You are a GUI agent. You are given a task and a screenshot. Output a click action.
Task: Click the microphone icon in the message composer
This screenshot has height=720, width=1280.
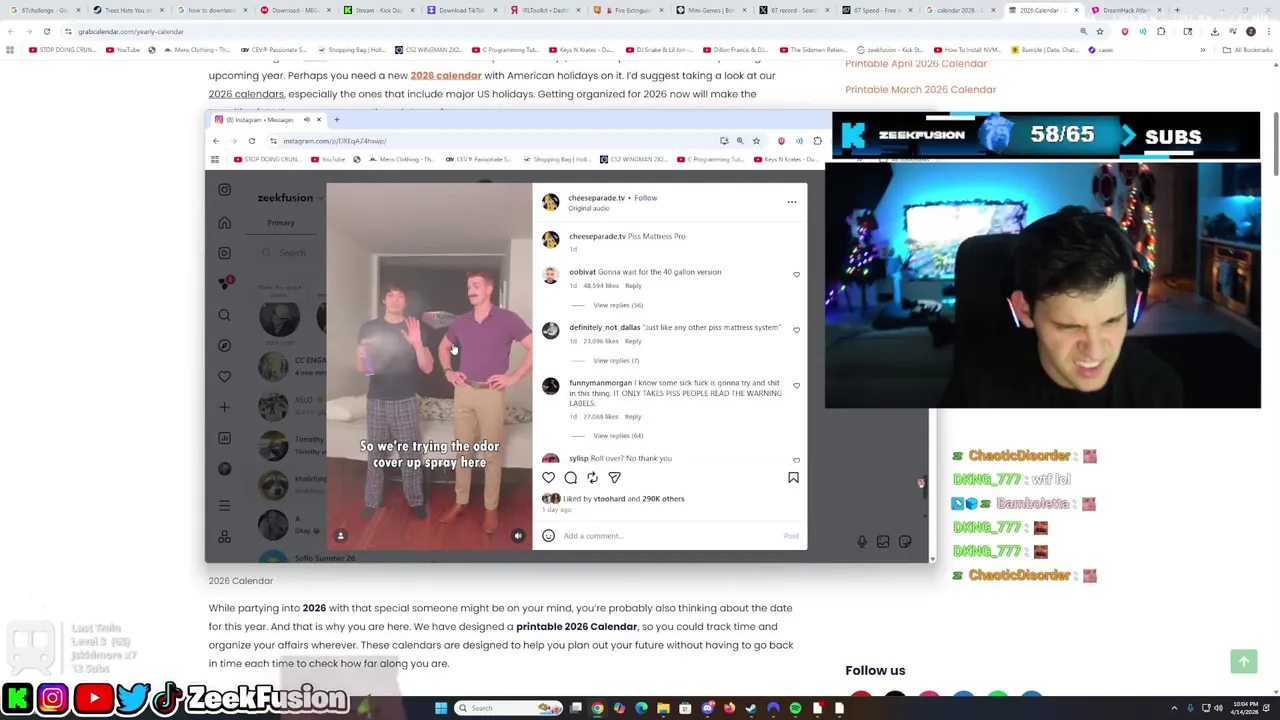point(861,542)
